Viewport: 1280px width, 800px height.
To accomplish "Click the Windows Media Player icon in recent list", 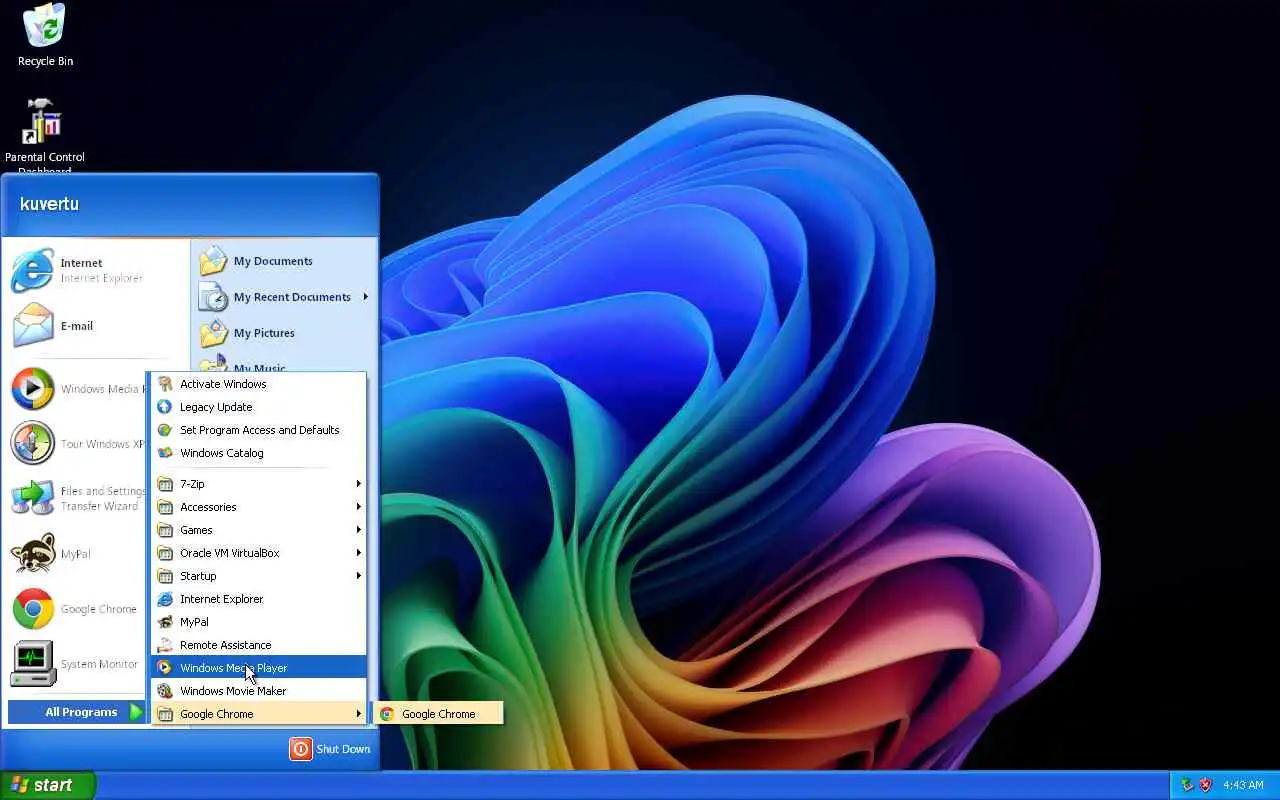I will [x=32, y=389].
